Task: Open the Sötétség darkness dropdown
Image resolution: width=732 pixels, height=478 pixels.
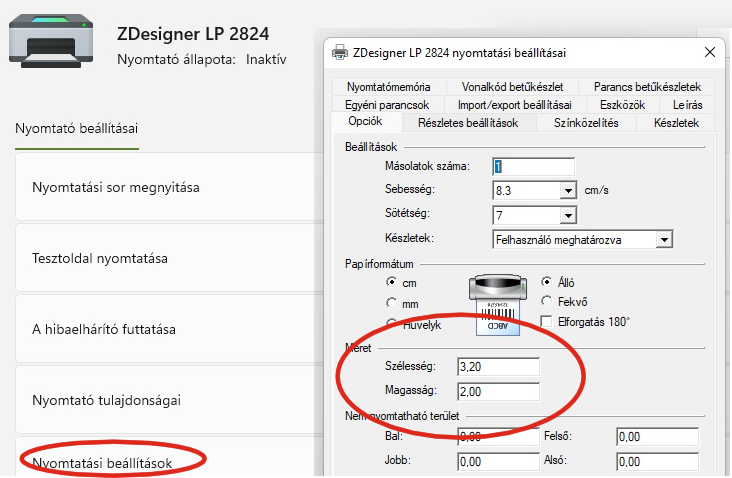Action: (568, 215)
